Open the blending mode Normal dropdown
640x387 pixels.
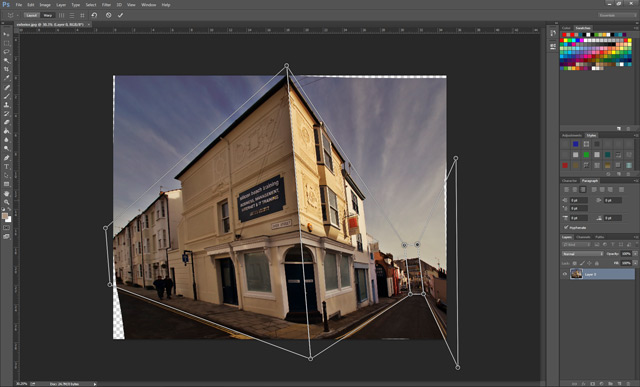click(x=582, y=254)
